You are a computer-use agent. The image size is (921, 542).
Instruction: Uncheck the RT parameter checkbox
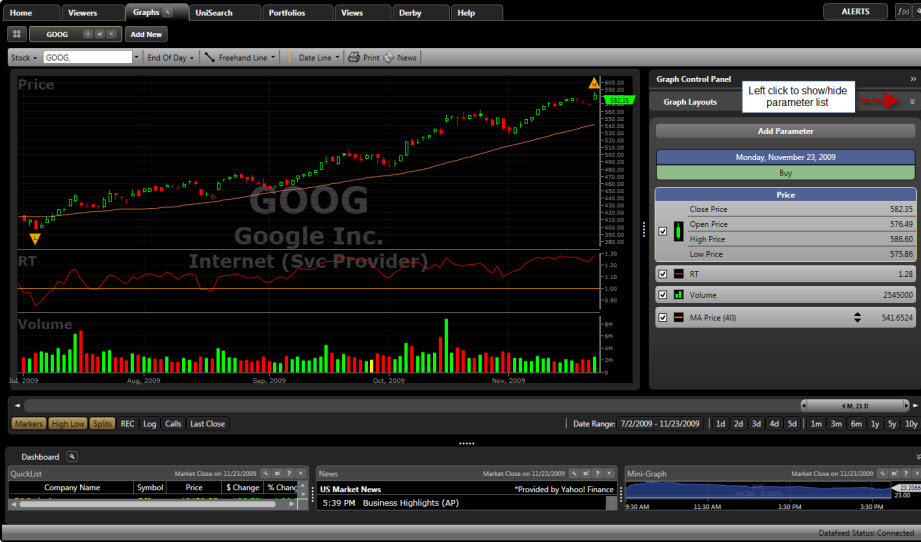(662, 273)
